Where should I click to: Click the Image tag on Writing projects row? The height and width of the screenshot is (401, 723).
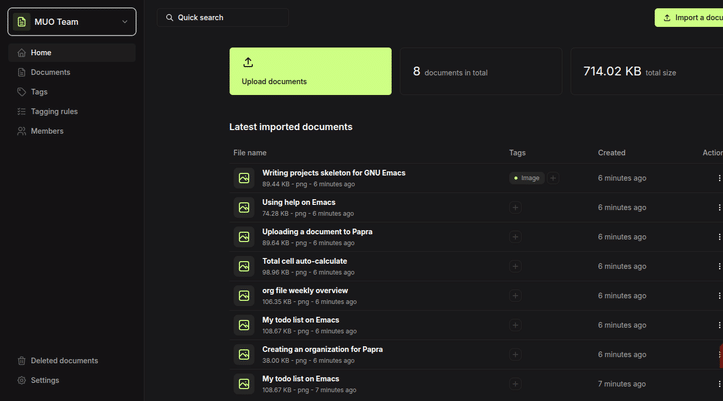click(527, 178)
